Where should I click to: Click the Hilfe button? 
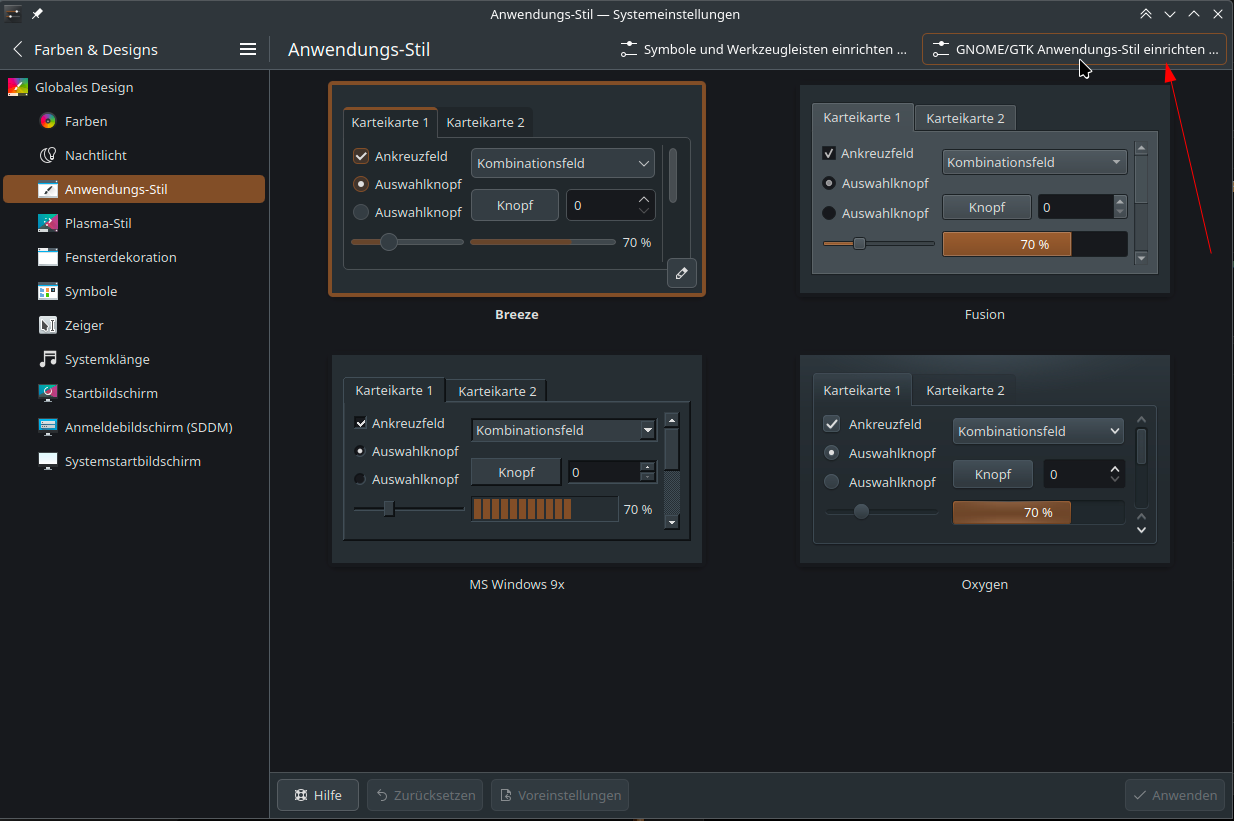point(318,795)
